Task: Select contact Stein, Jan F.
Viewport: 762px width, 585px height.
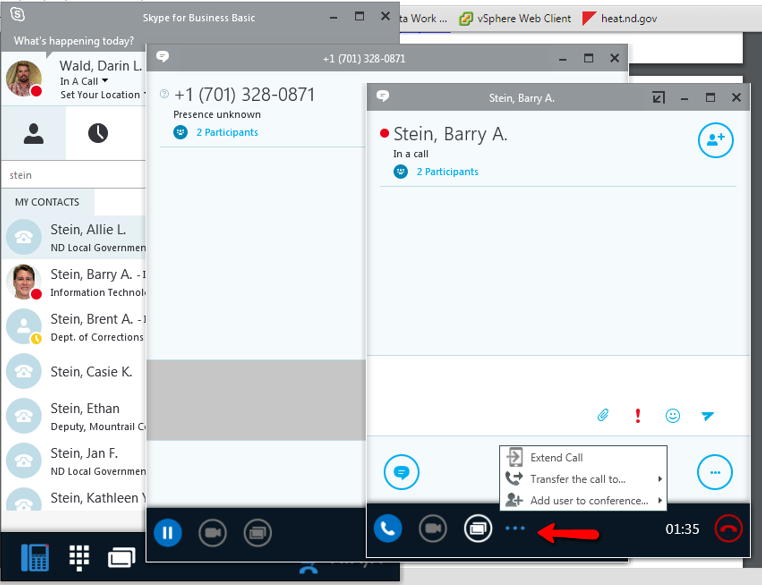Action: click(73, 461)
